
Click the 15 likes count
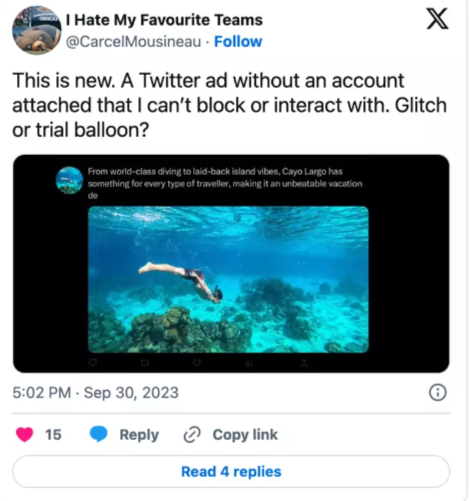53,435
